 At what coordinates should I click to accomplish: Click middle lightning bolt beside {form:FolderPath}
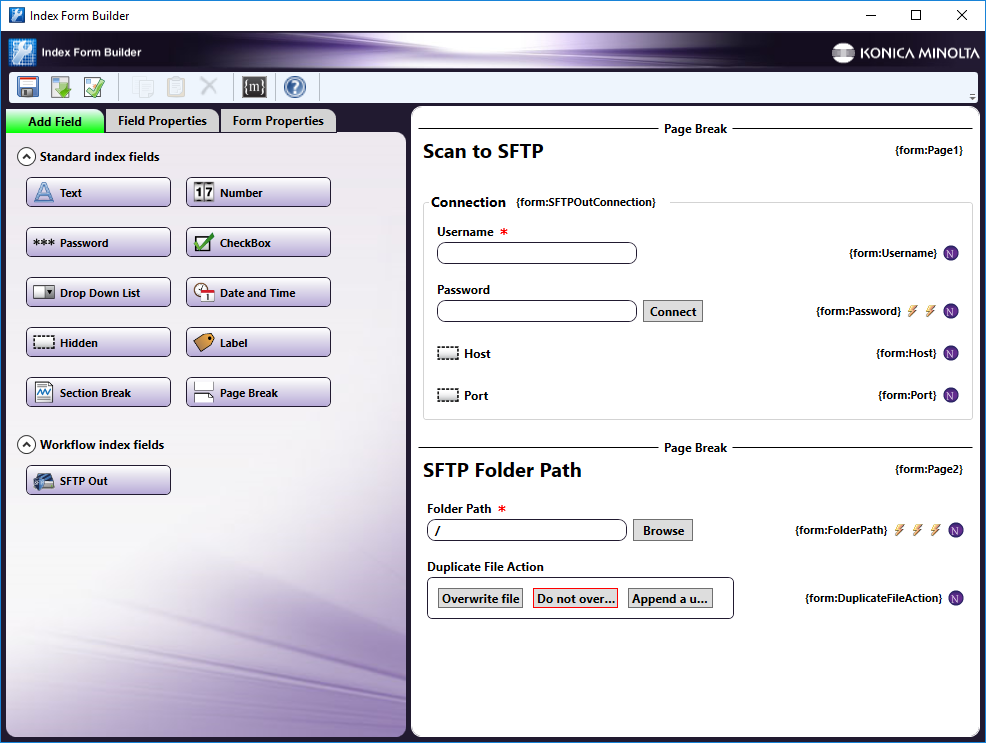click(917, 530)
